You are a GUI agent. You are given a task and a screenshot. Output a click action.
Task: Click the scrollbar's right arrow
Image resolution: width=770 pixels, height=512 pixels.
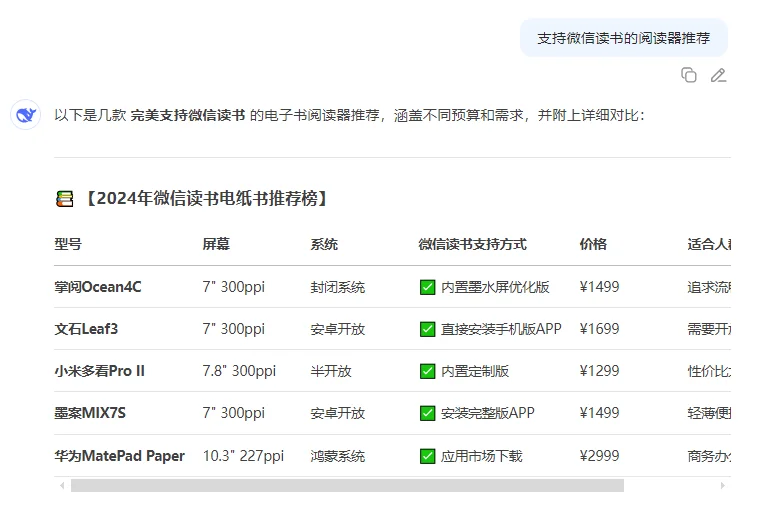pyautogui.click(x=722, y=485)
